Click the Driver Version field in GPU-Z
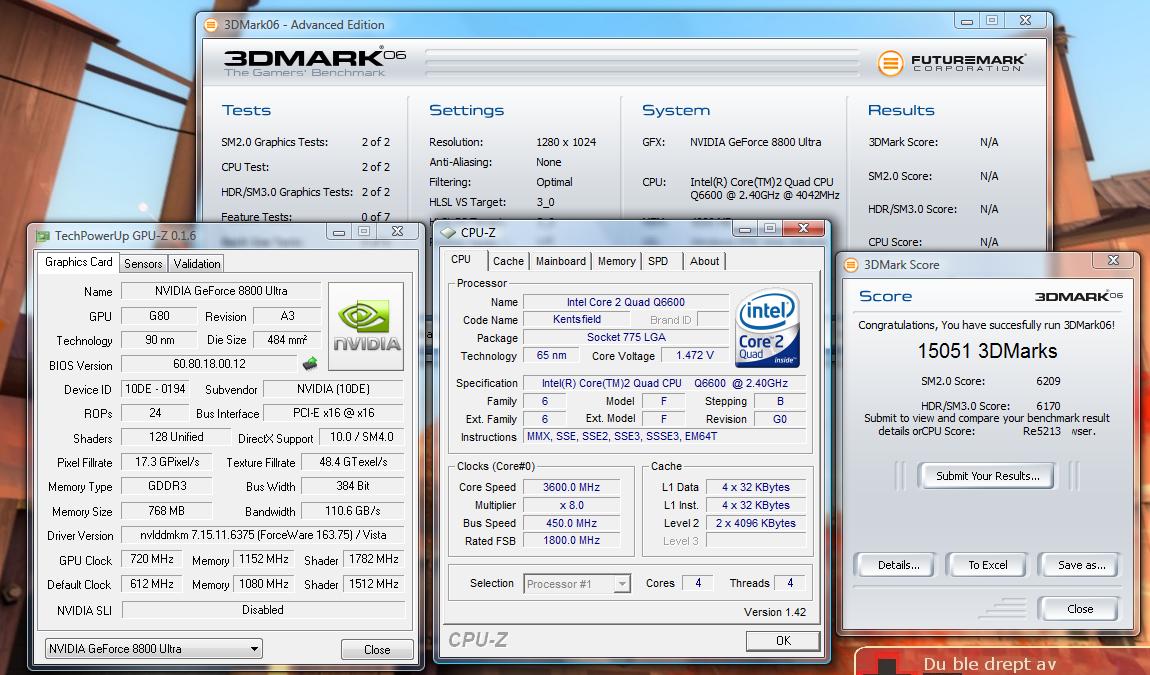Image resolution: width=1150 pixels, height=675 pixels. click(x=263, y=535)
